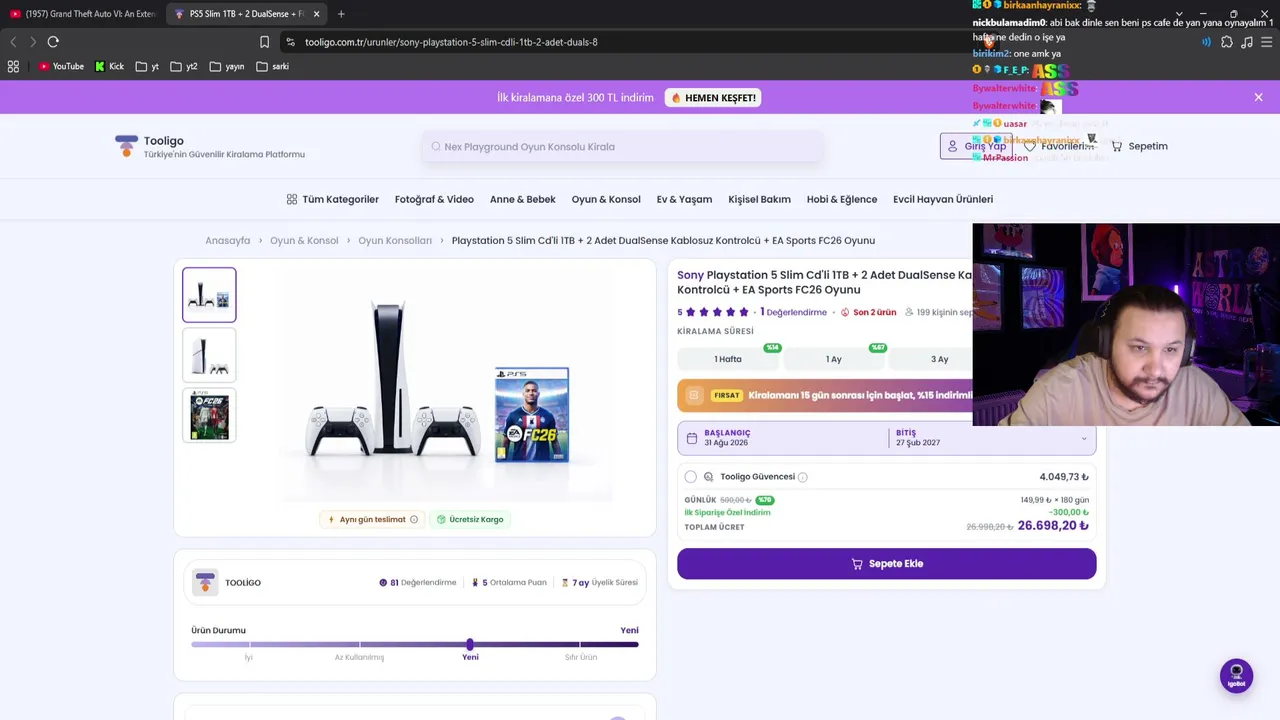Go forward with the browser forward arrow
Image resolution: width=1280 pixels, height=720 pixels.
pyautogui.click(x=33, y=42)
